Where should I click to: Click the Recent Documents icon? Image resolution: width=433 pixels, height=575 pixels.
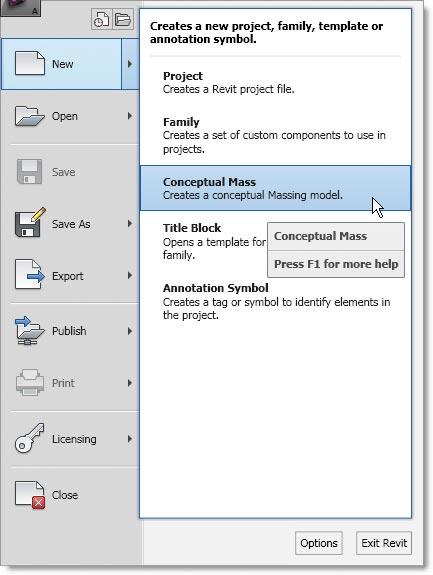point(101,19)
